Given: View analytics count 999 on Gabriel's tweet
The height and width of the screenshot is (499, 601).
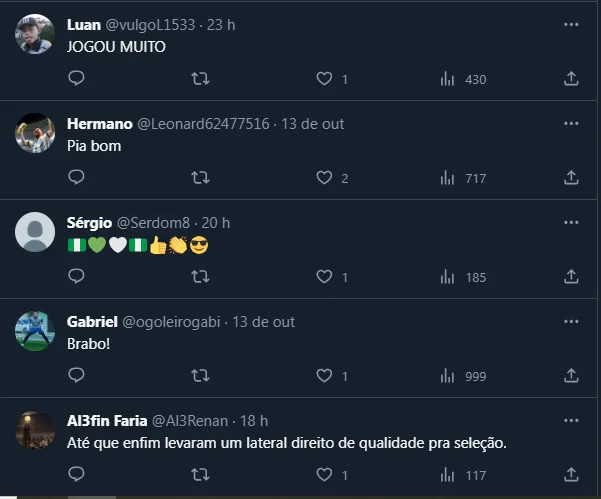Looking at the screenshot, I should [x=463, y=376].
